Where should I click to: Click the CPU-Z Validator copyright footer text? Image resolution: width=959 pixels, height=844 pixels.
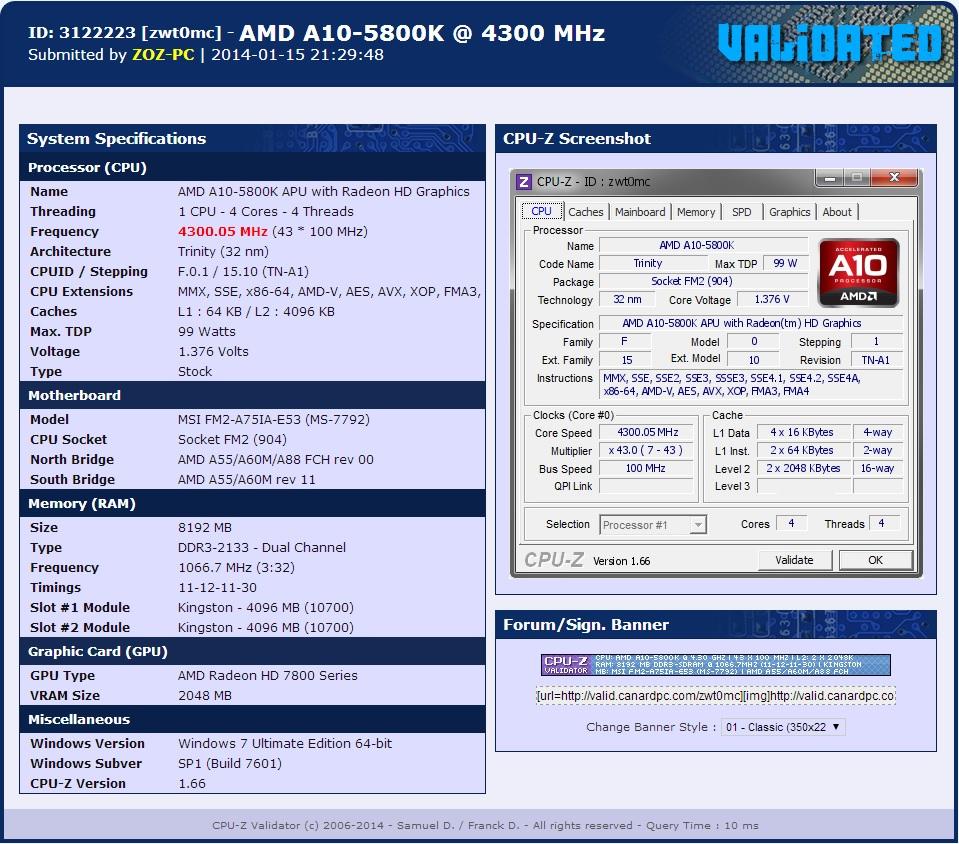click(x=485, y=826)
